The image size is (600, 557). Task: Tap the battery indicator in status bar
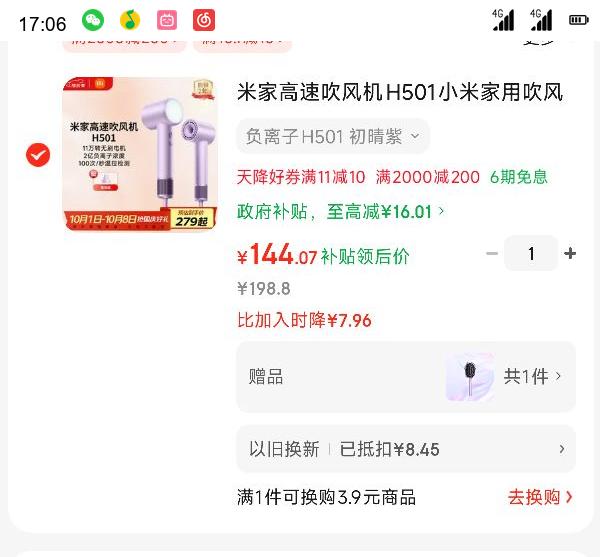(579, 20)
